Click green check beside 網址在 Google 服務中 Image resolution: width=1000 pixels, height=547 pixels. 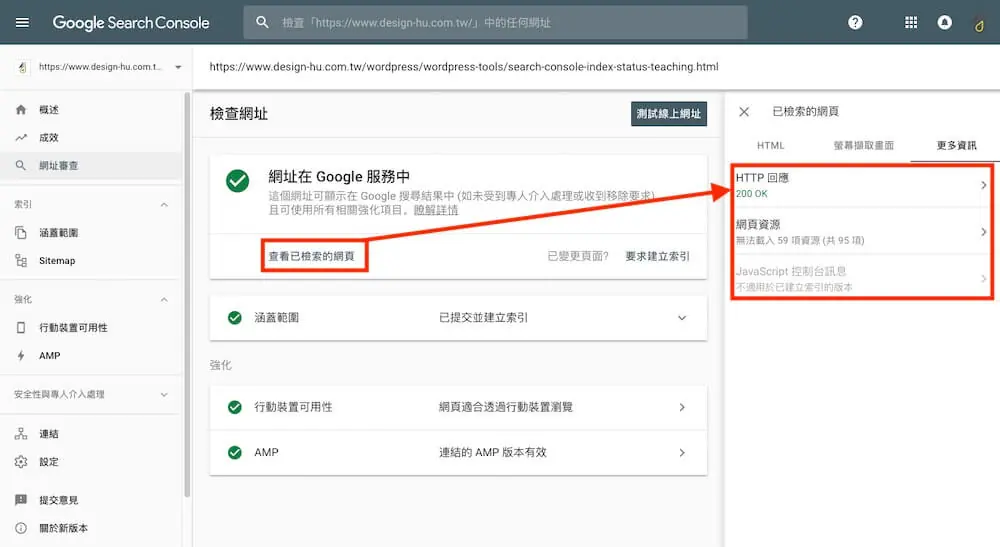click(237, 181)
